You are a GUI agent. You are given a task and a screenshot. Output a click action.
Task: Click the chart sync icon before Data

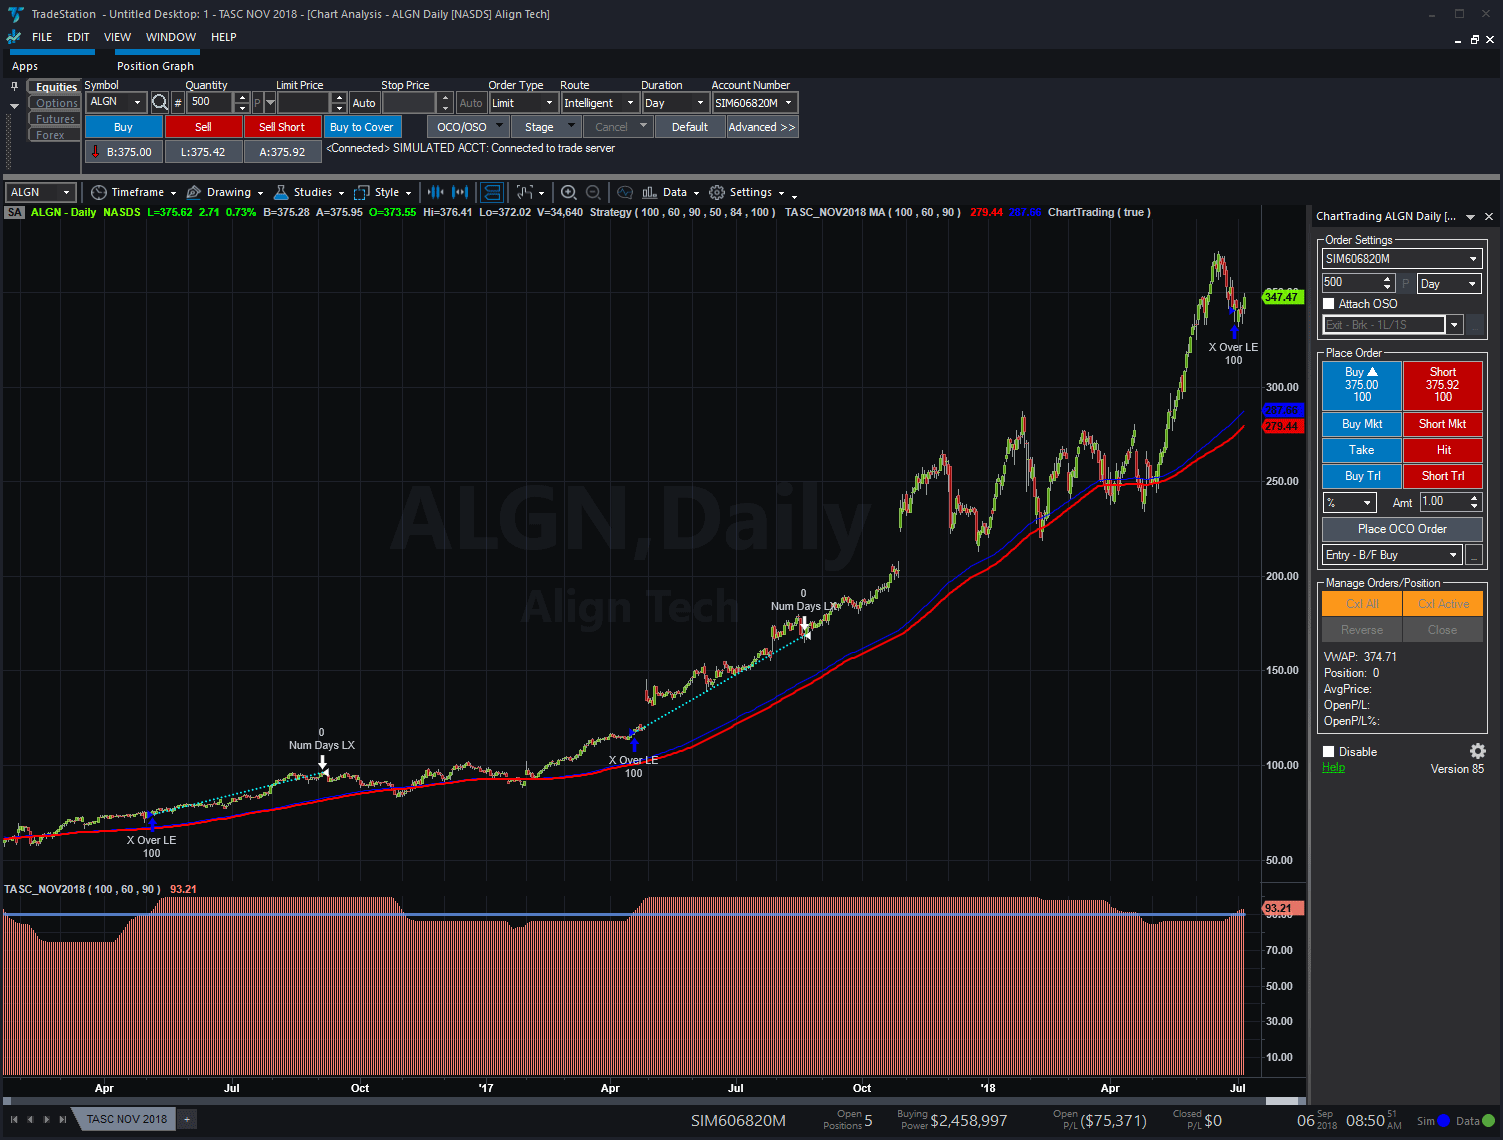tap(625, 192)
